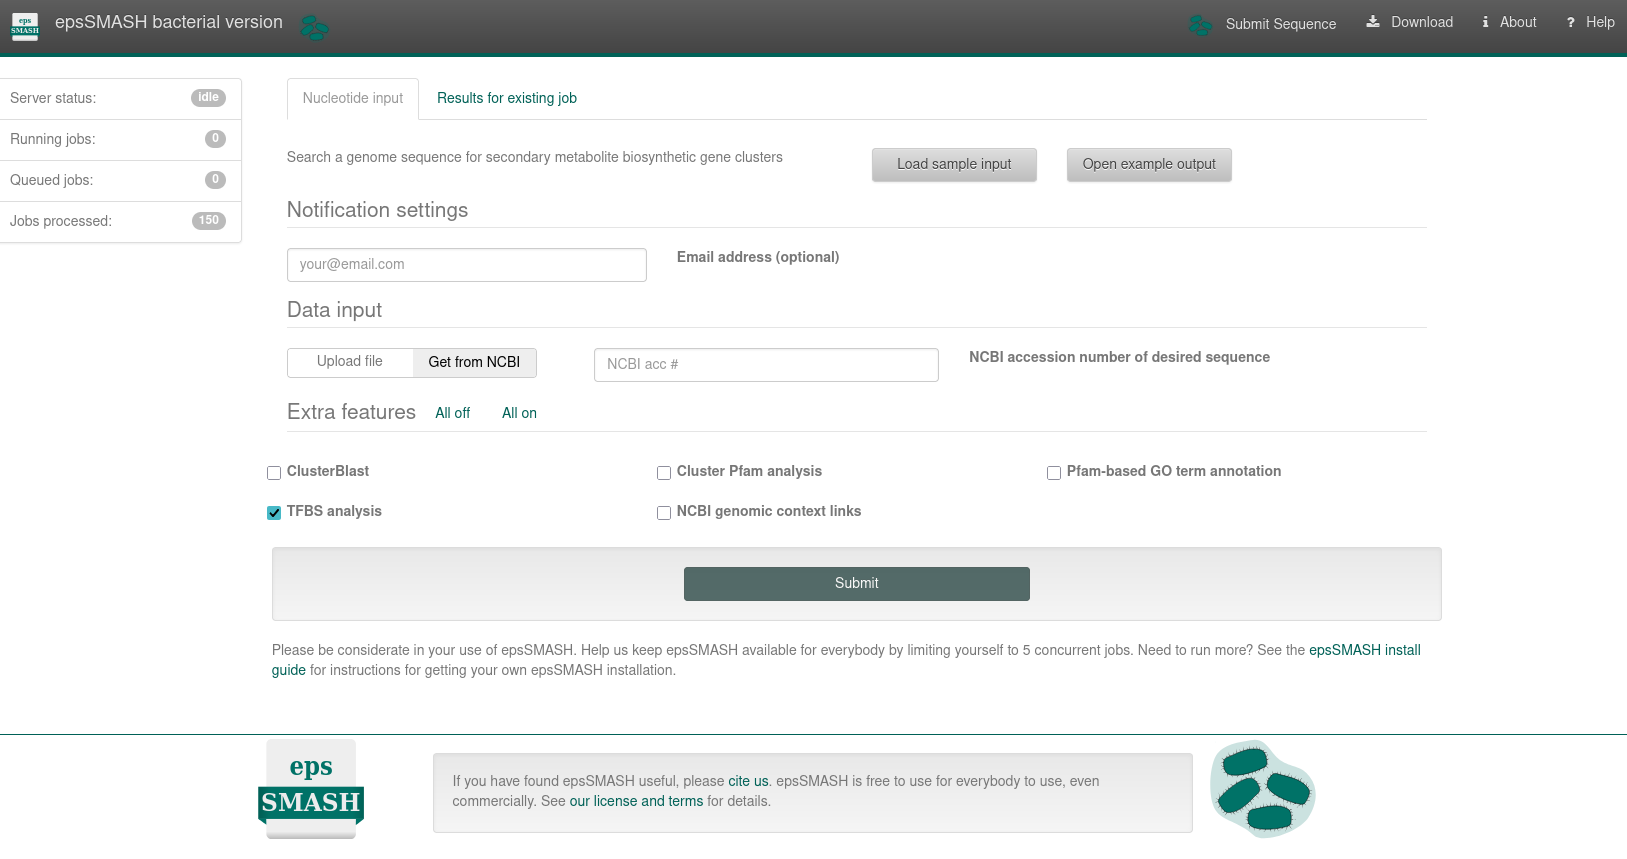Click the idle server status badge
This screenshot has width=1627, height=859.
click(x=208, y=98)
